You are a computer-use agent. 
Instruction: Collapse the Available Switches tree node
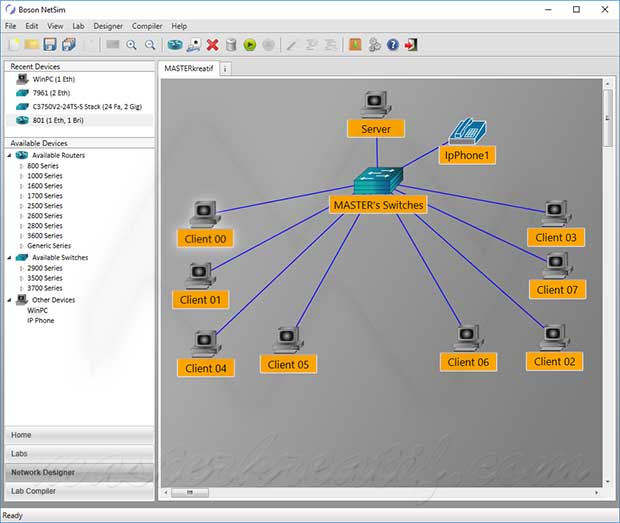coord(9,258)
